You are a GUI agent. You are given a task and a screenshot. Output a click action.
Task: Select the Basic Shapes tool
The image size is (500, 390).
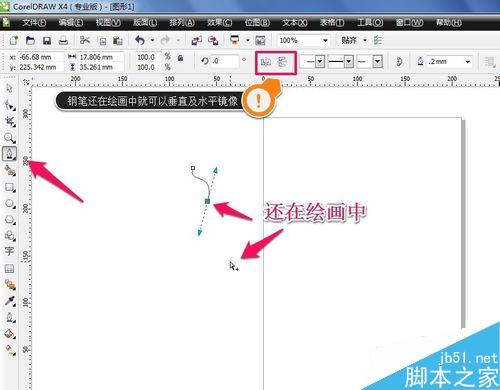pos(10,236)
